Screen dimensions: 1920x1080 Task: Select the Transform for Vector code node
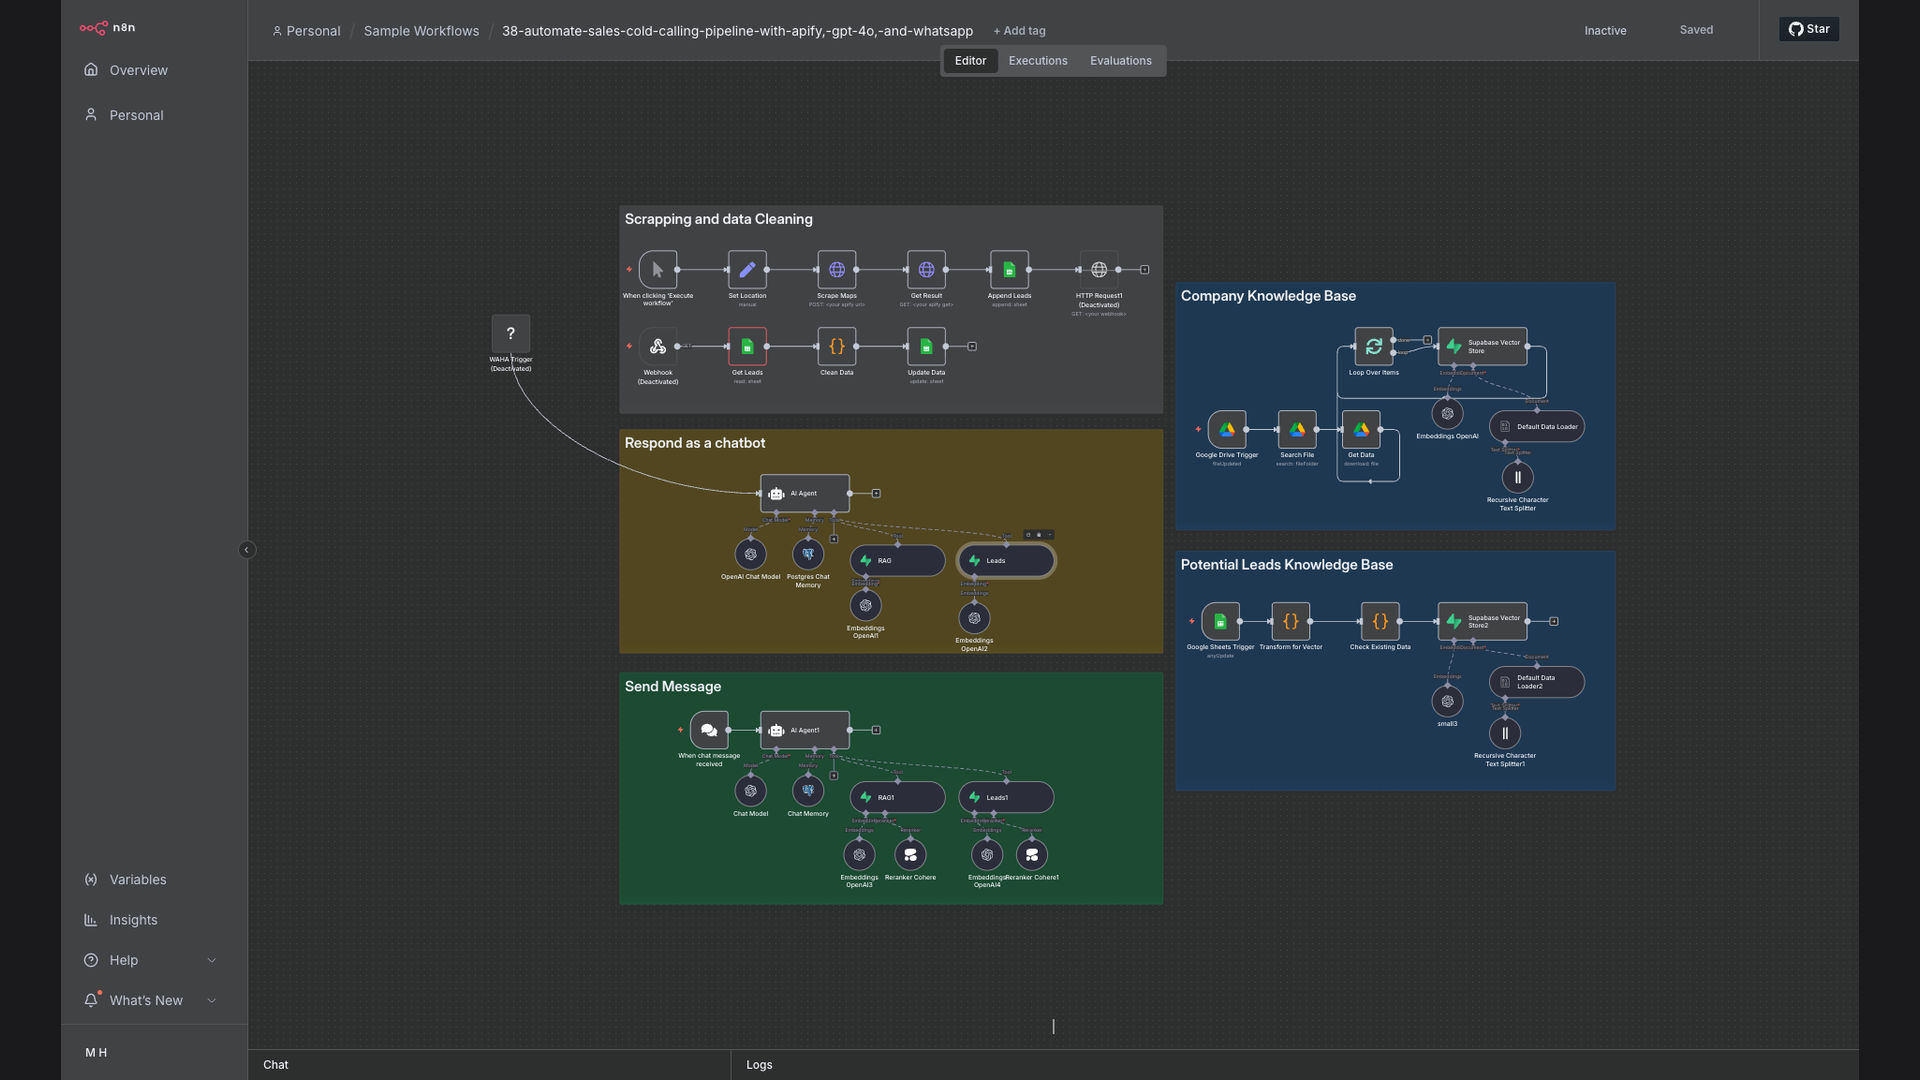coord(1291,622)
